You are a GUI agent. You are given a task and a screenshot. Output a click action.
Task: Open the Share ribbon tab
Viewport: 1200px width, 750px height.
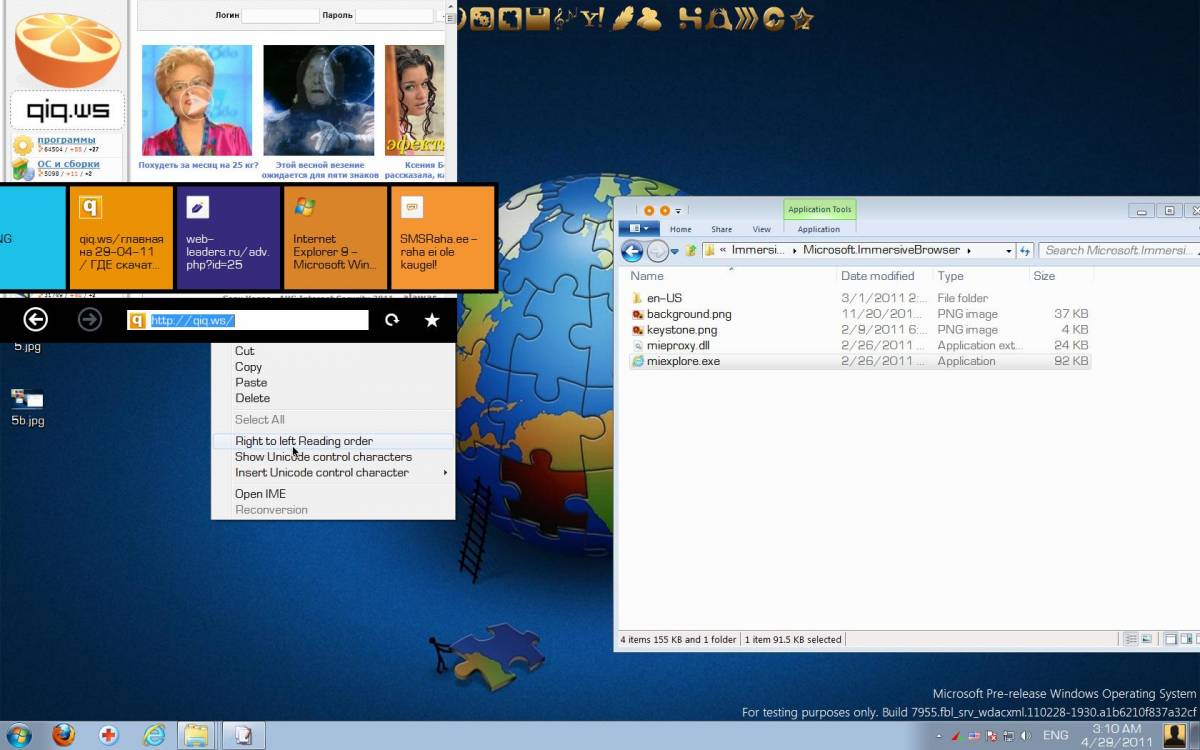721,229
